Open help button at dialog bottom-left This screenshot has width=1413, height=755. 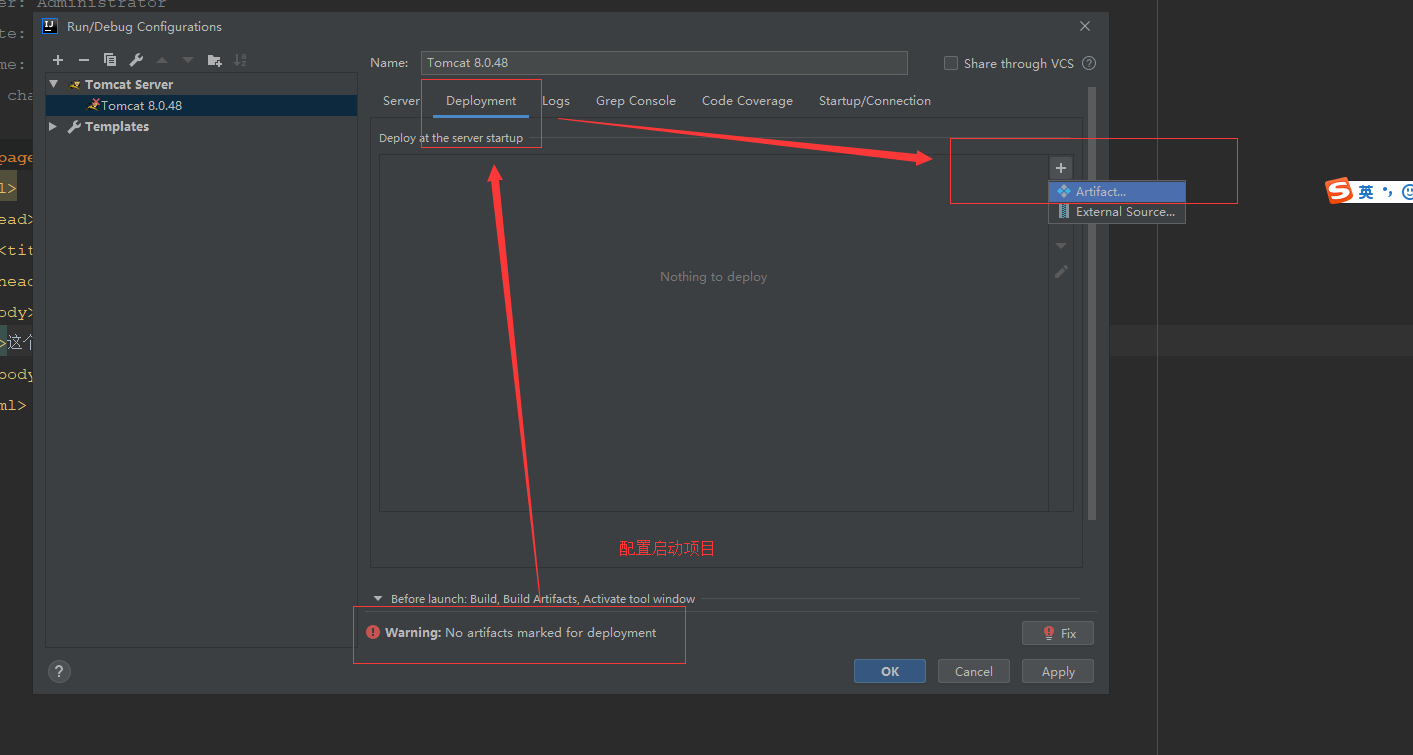pos(59,671)
